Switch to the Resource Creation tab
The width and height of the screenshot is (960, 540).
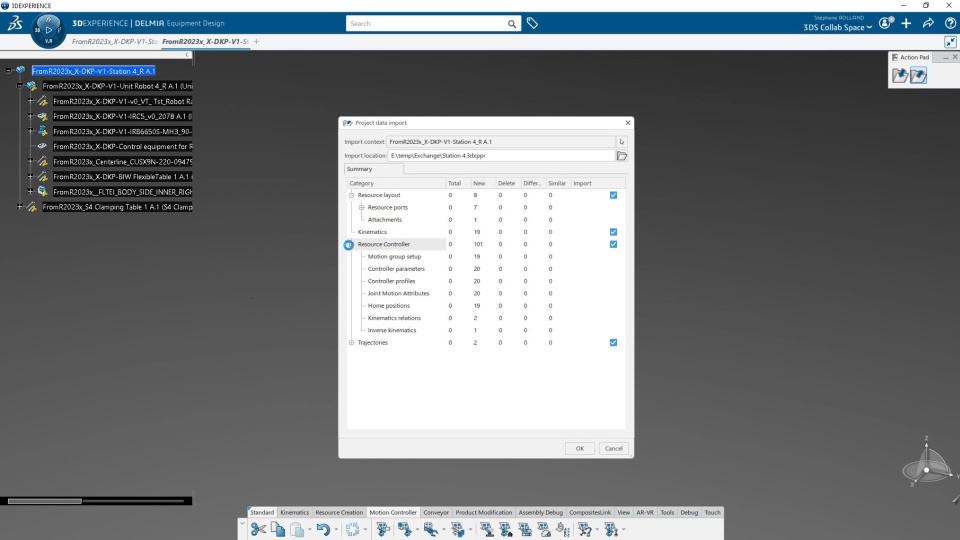tap(339, 512)
